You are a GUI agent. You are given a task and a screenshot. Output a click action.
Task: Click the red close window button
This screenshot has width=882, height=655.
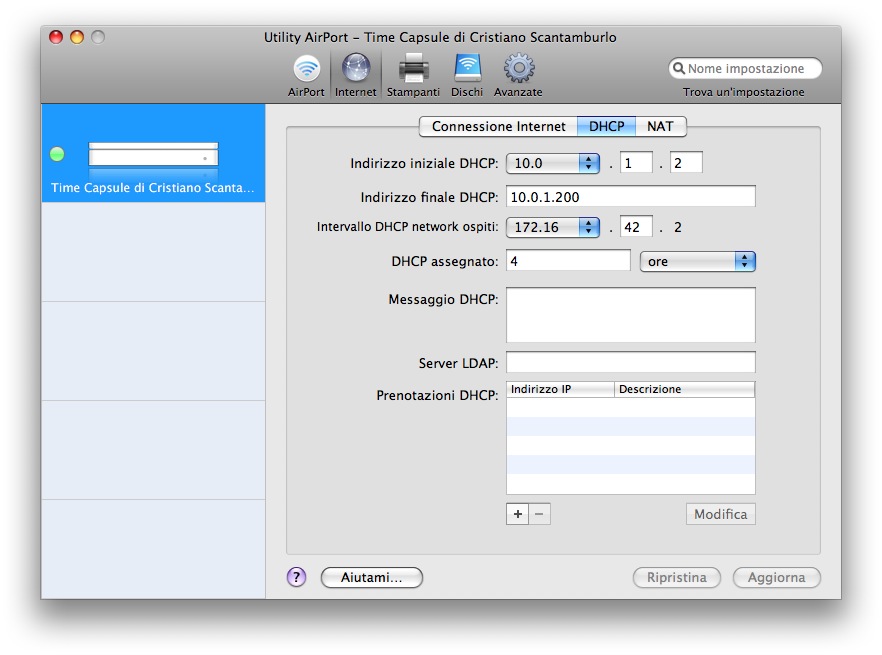coord(56,37)
